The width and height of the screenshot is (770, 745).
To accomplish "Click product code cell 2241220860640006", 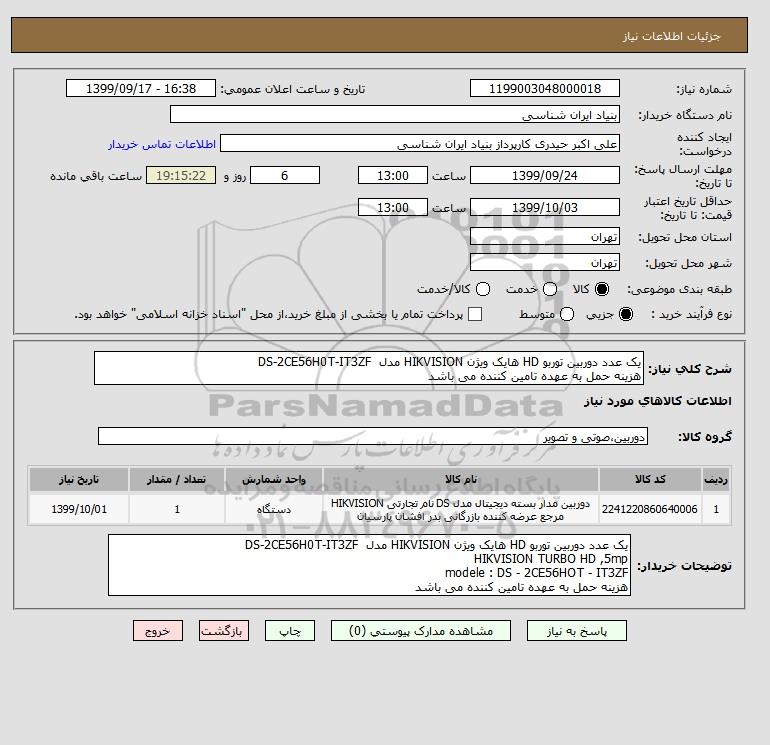I will (650, 509).
